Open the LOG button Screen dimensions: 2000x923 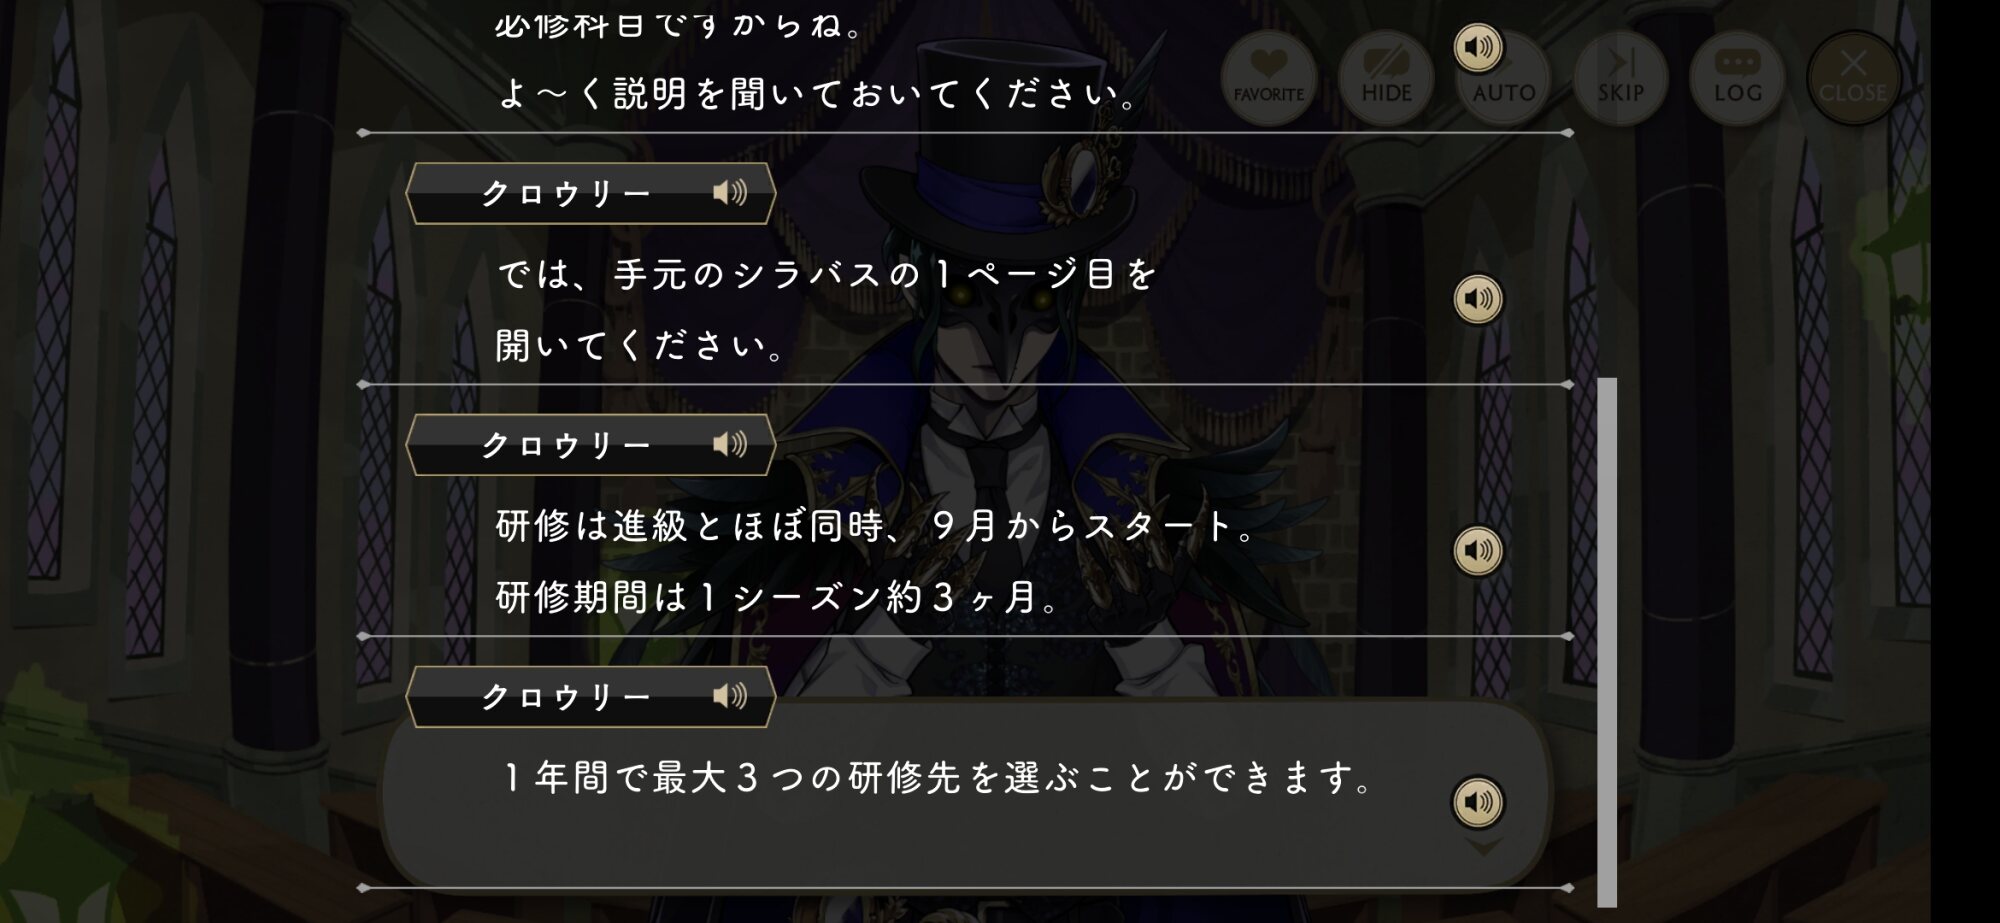[1737, 77]
